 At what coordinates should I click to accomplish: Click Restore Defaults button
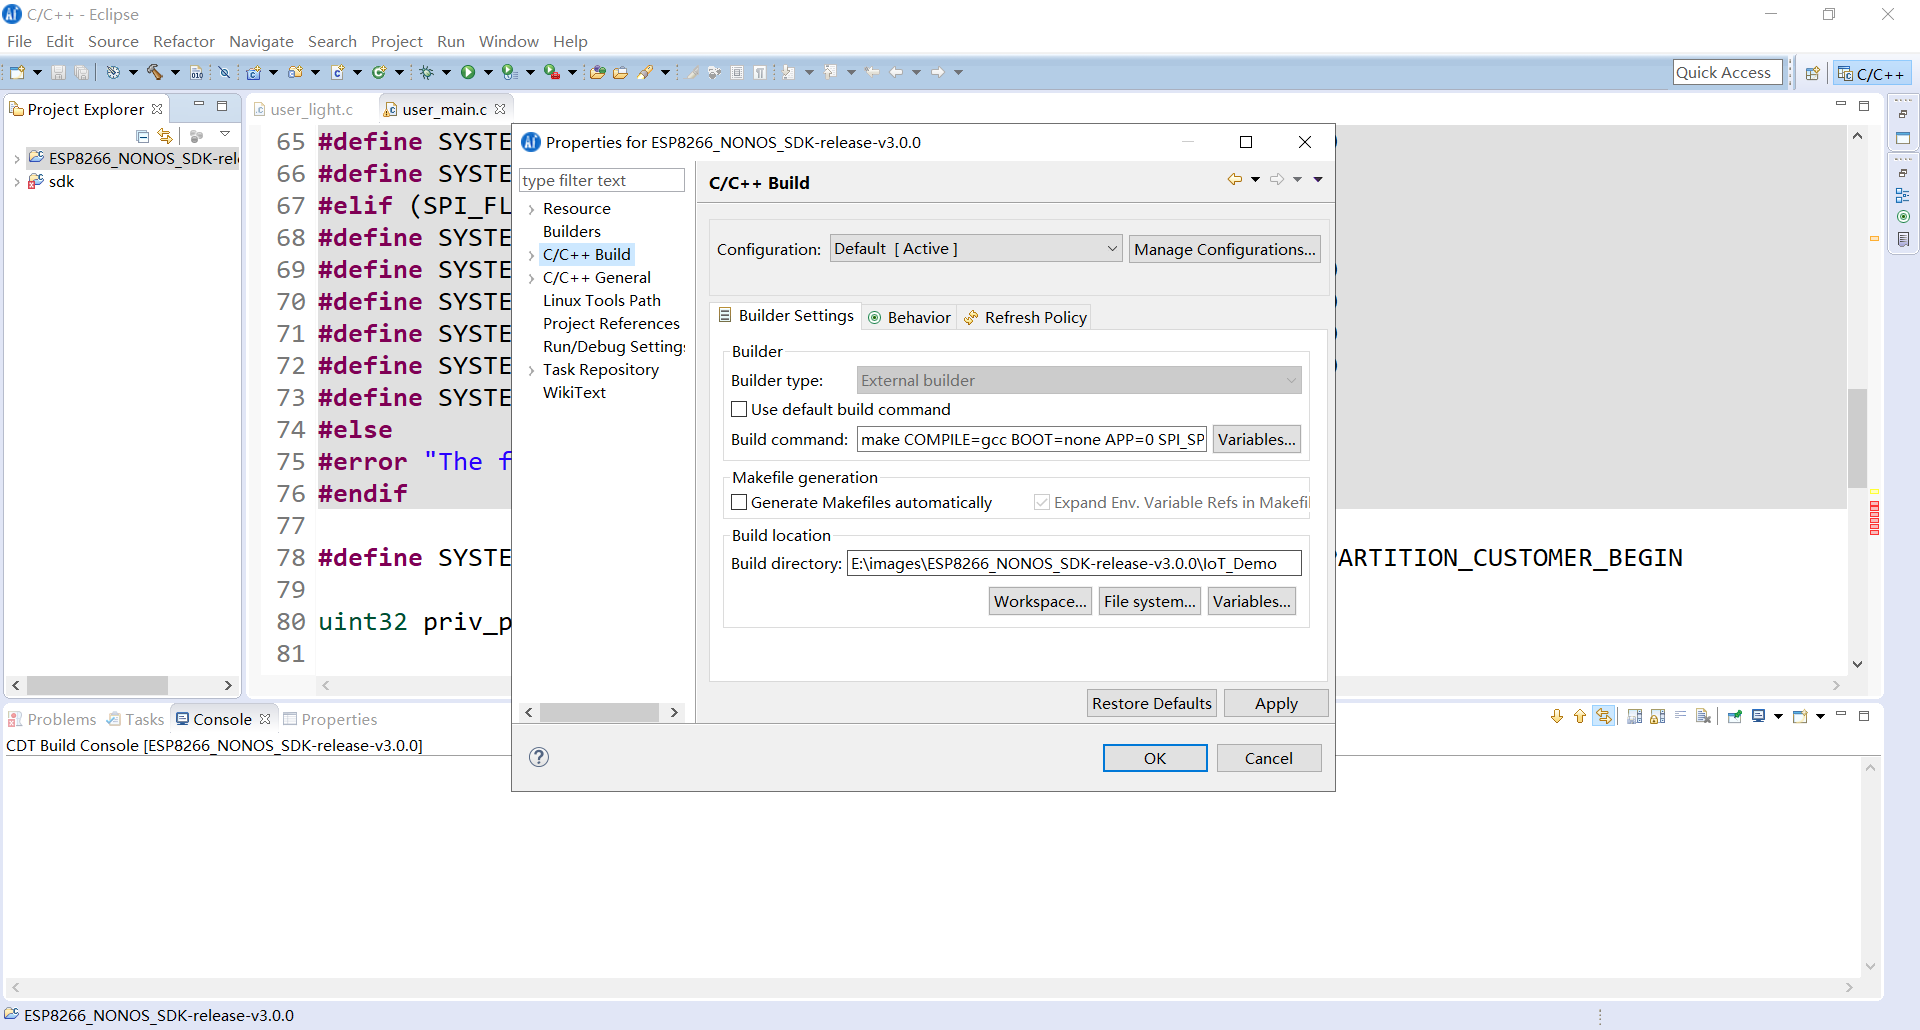point(1152,703)
